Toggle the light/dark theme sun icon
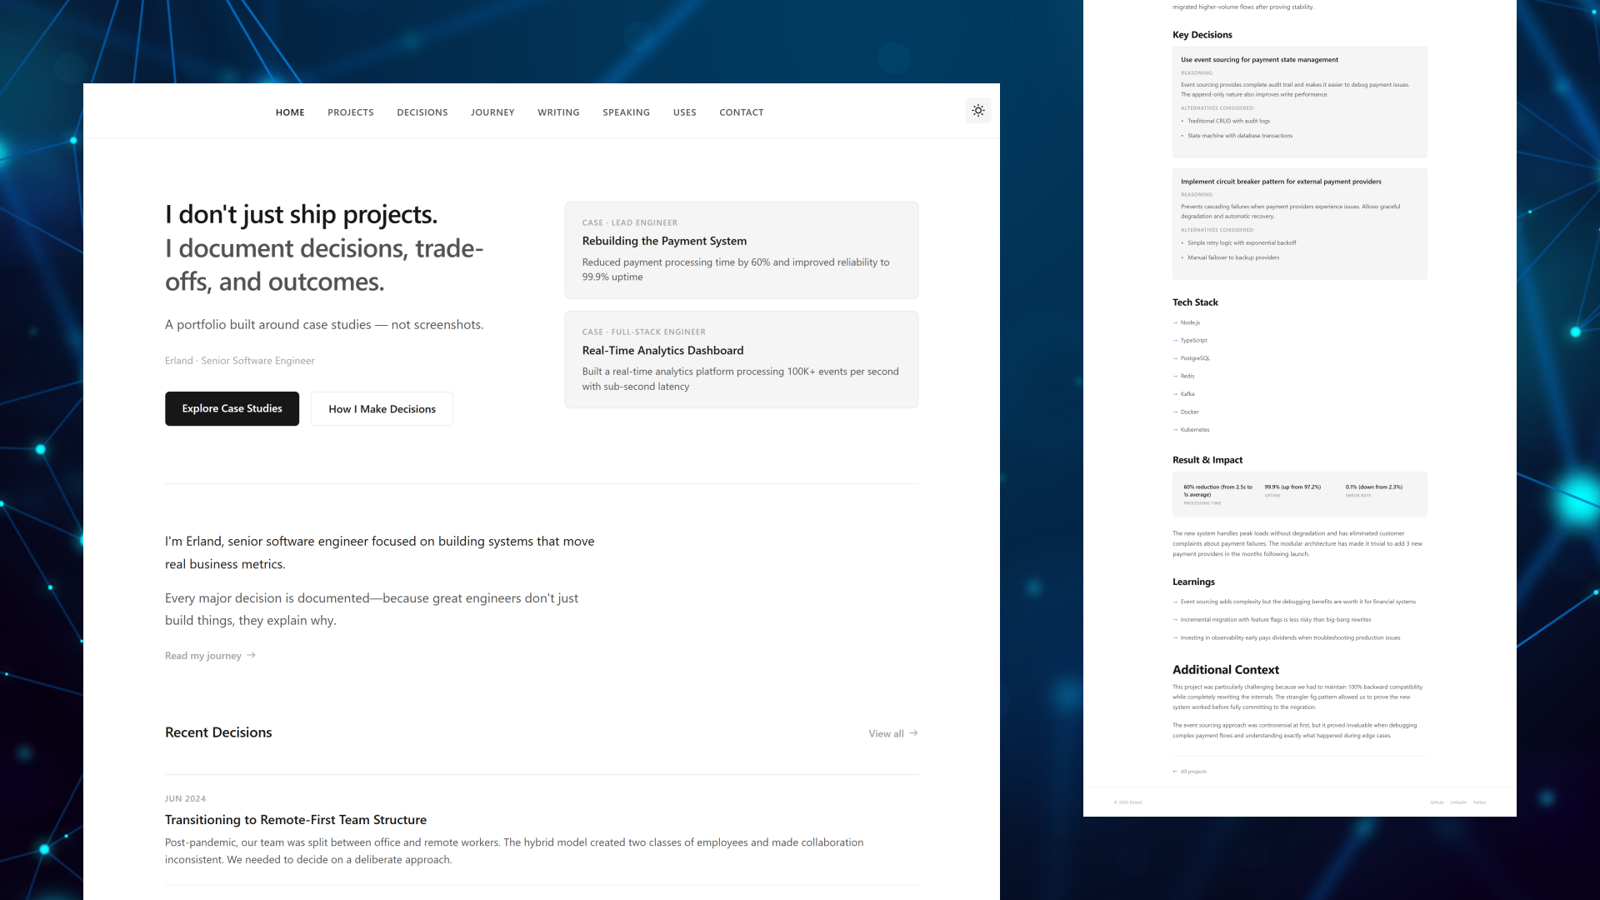This screenshot has width=1600, height=900. (x=978, y=111)
